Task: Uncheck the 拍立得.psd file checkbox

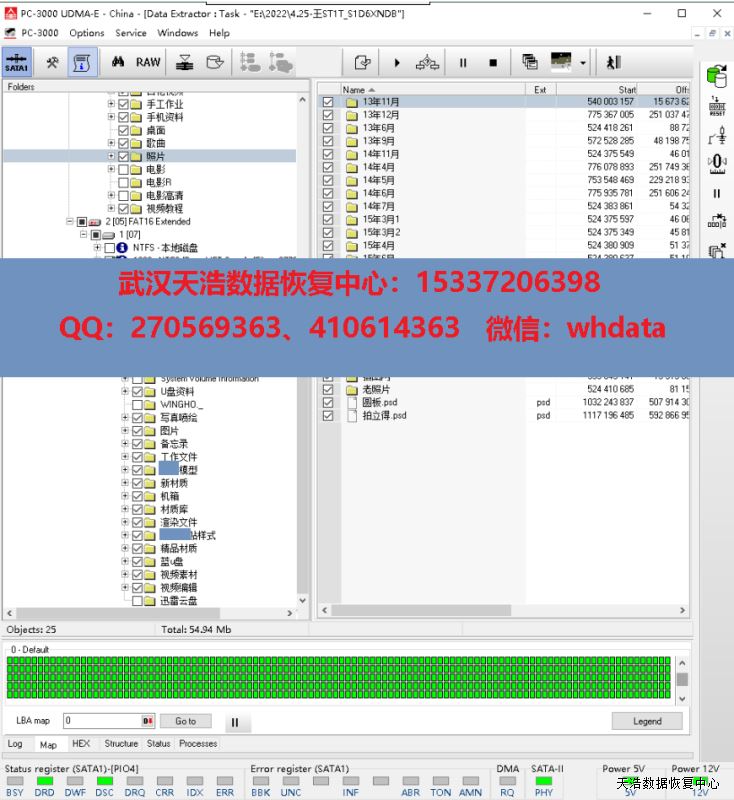Action: [328, 415]
